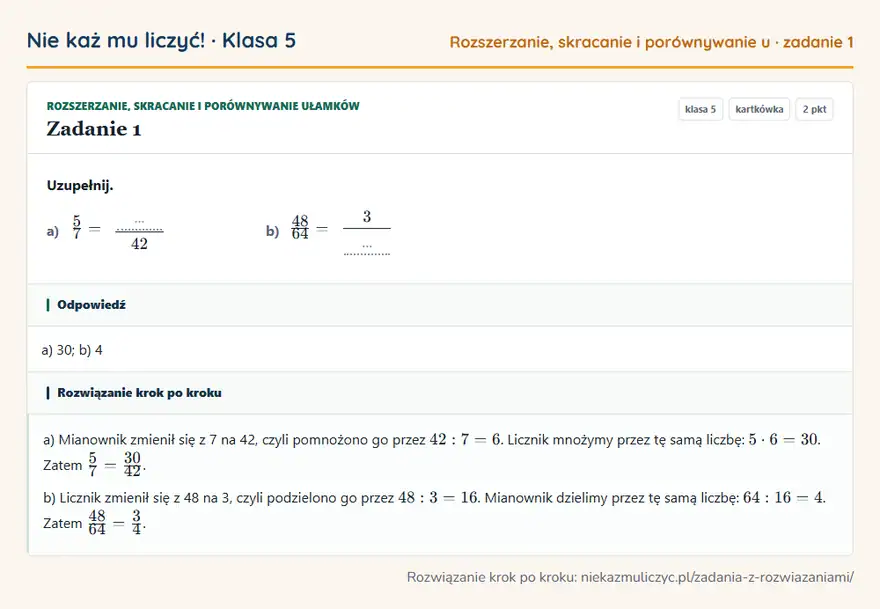This screenshot has width=880, height=609.
Task: Open the niekazmuliczyc.pl/zadania-z-rozwiazaniami/ footer link
Action: pos(717,577)
